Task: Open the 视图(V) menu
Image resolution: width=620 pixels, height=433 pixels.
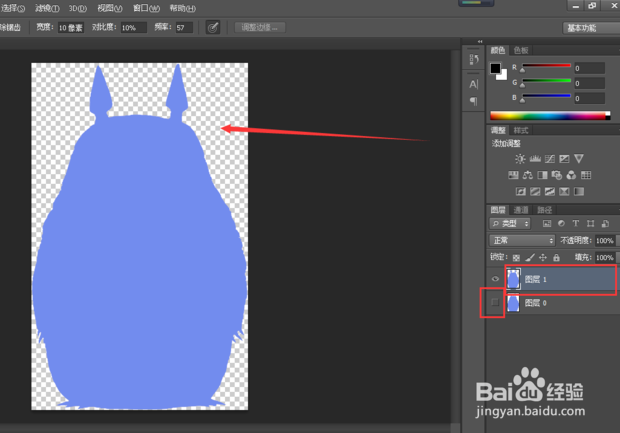Action: [x=110, y=8]
